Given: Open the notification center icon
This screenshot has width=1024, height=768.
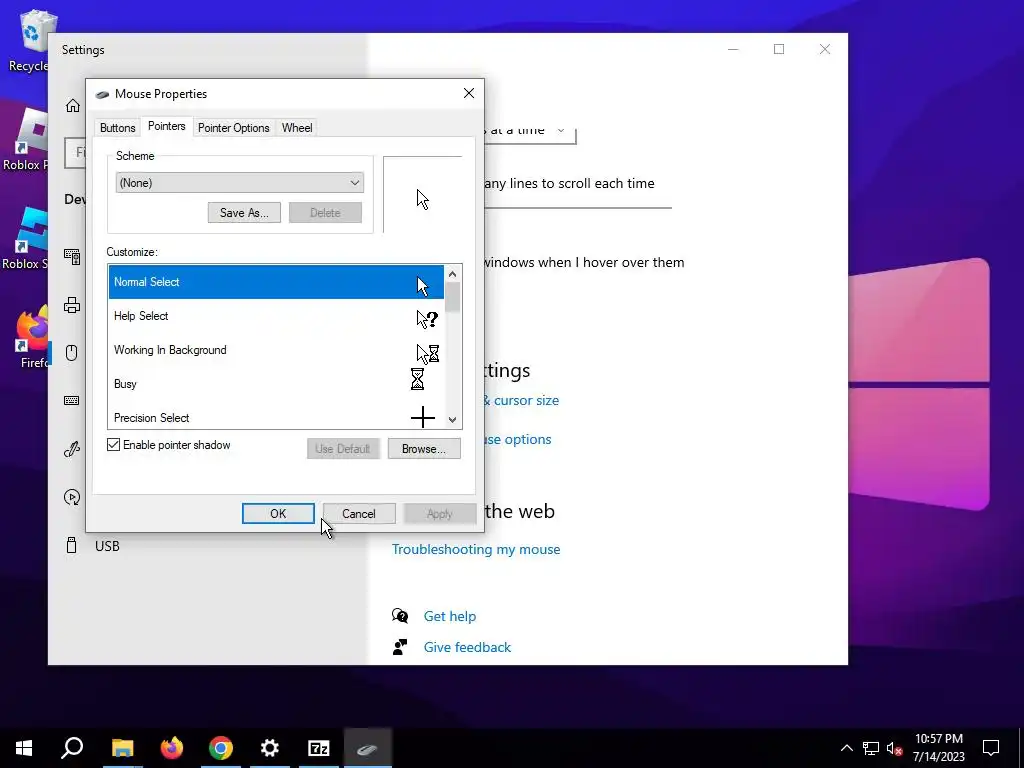Looking at the screenshot, I should [991, 748].
